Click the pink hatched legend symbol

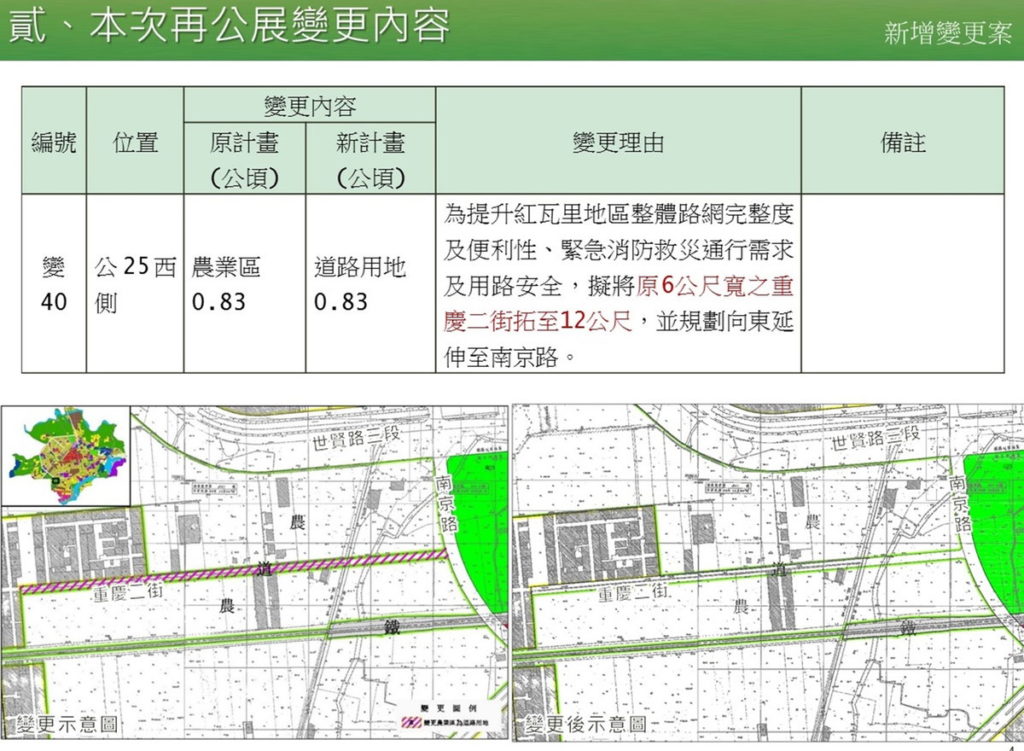[411, 722]
